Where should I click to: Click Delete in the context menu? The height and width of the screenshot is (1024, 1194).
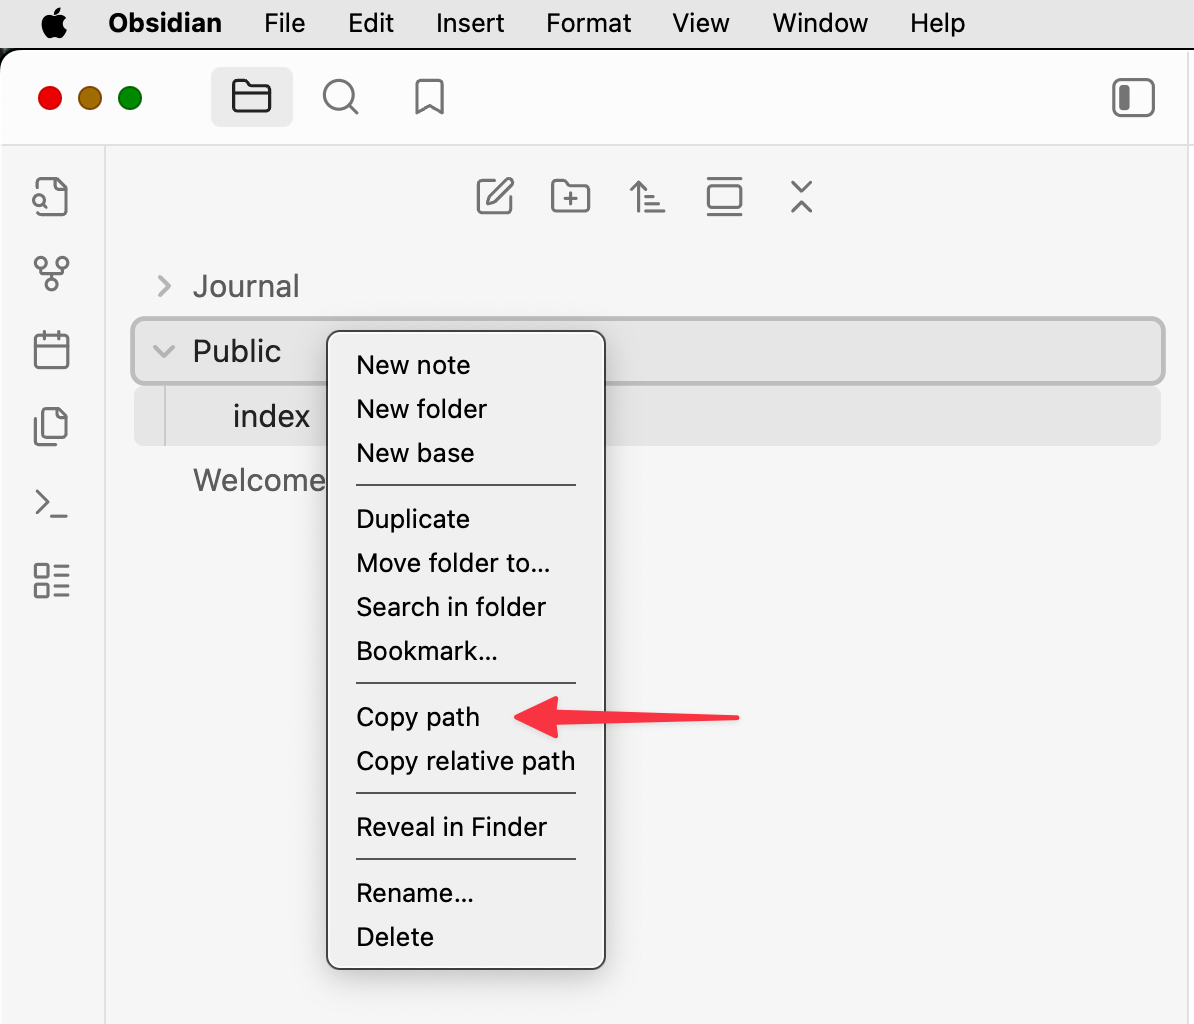[x=395, y=937]
